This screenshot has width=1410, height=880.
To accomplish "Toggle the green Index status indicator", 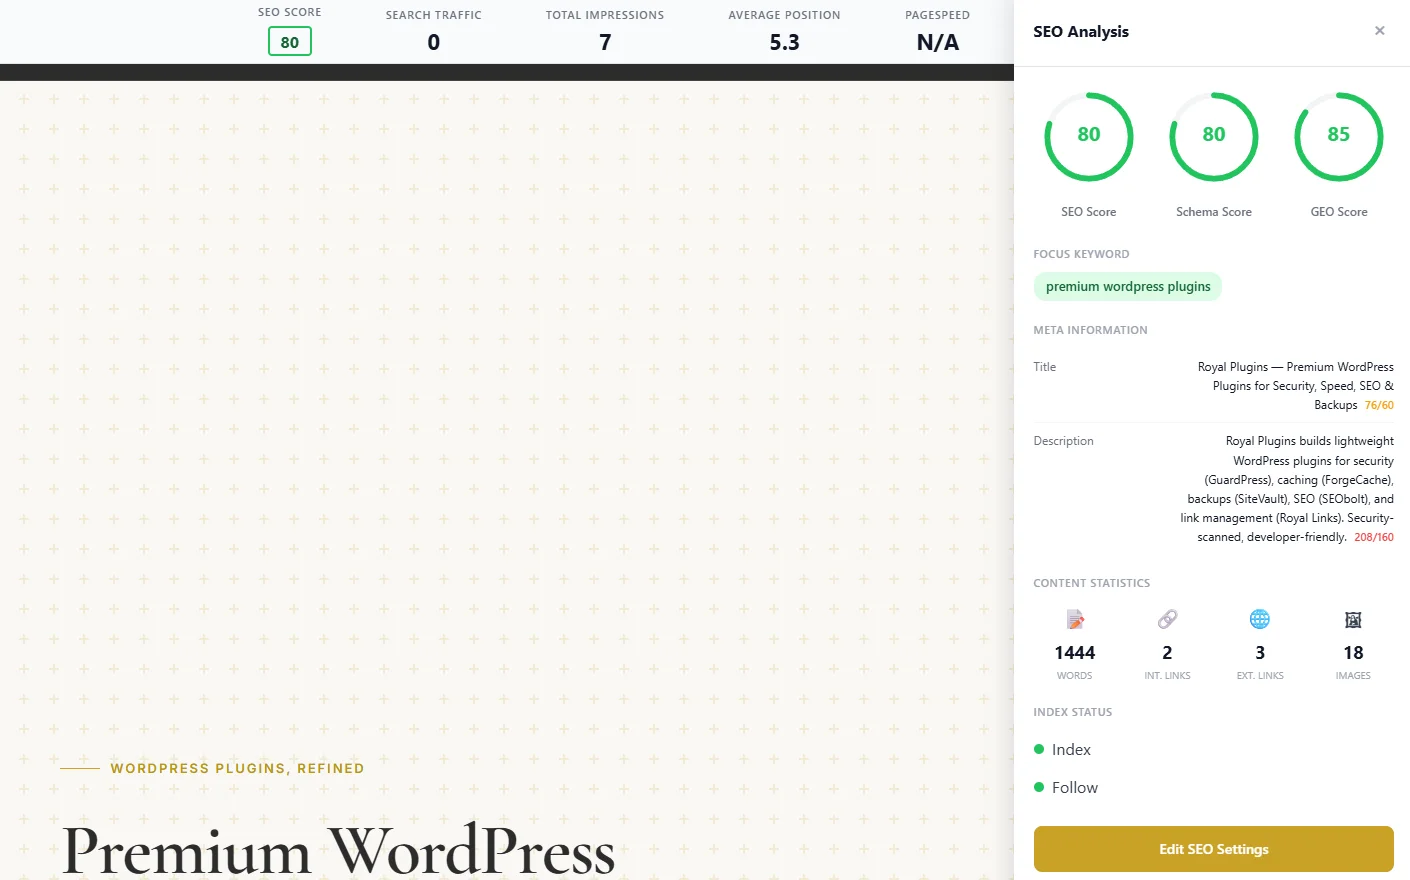I will click(1040, 749).
